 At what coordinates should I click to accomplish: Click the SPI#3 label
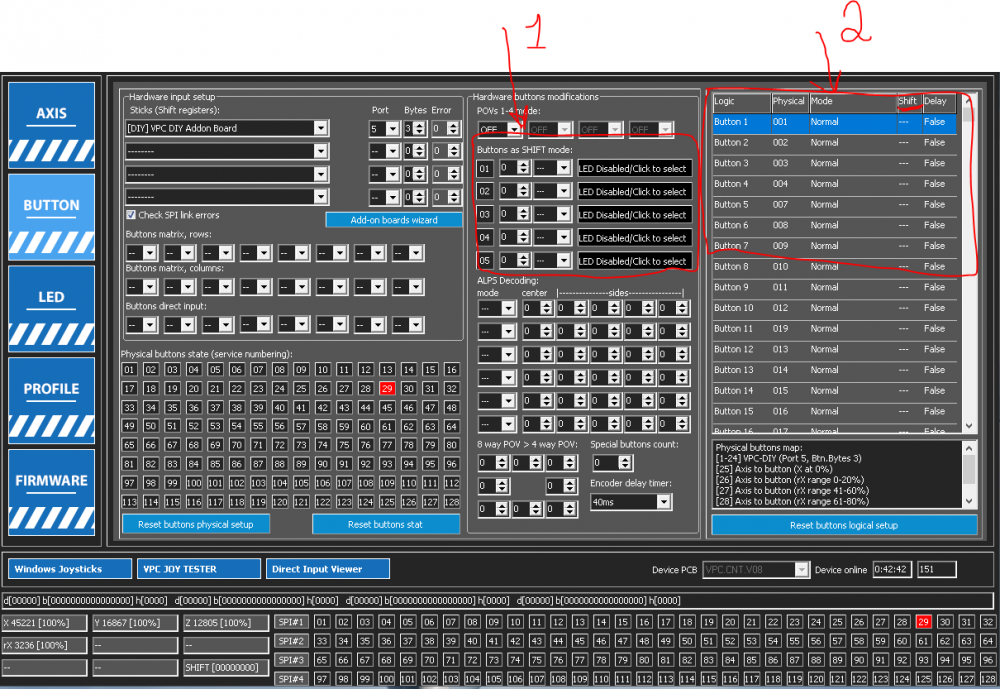[x=291, y=660]
